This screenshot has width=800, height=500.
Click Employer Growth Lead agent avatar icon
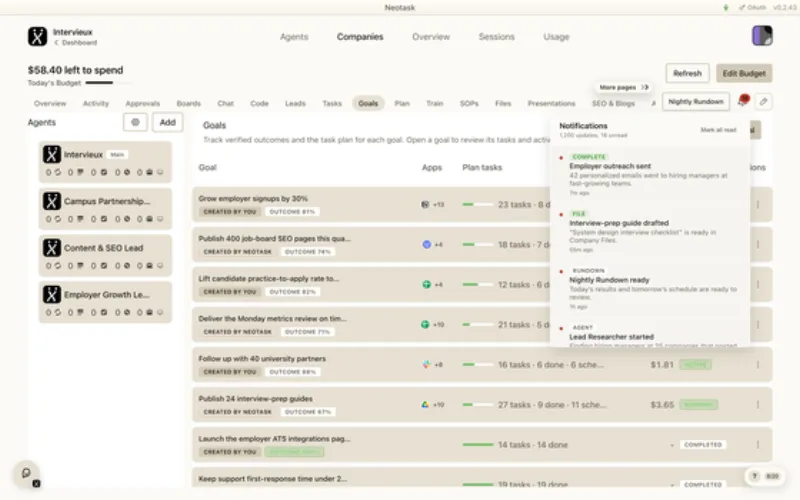[52, 294]
